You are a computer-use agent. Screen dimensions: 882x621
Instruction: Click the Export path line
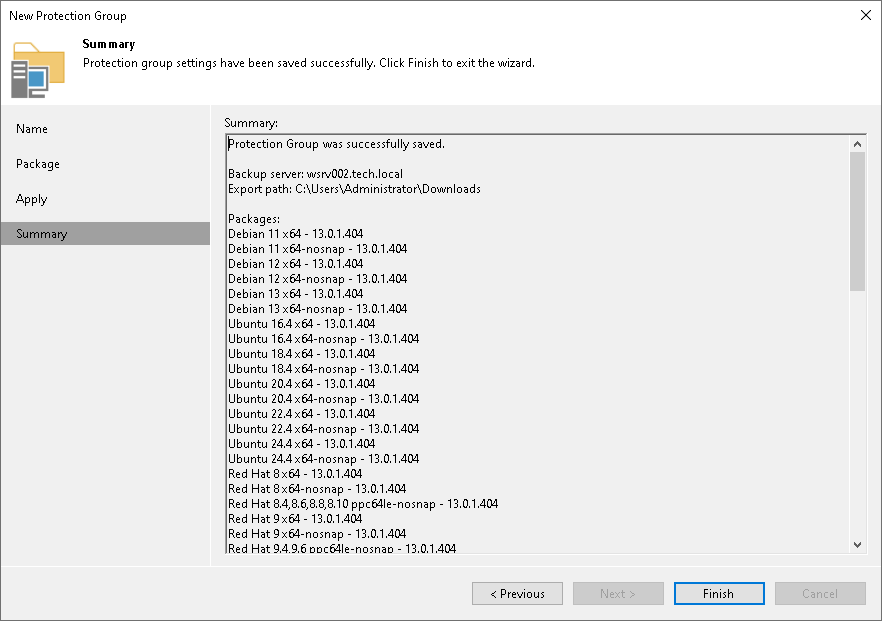click(x=354, y=189)
